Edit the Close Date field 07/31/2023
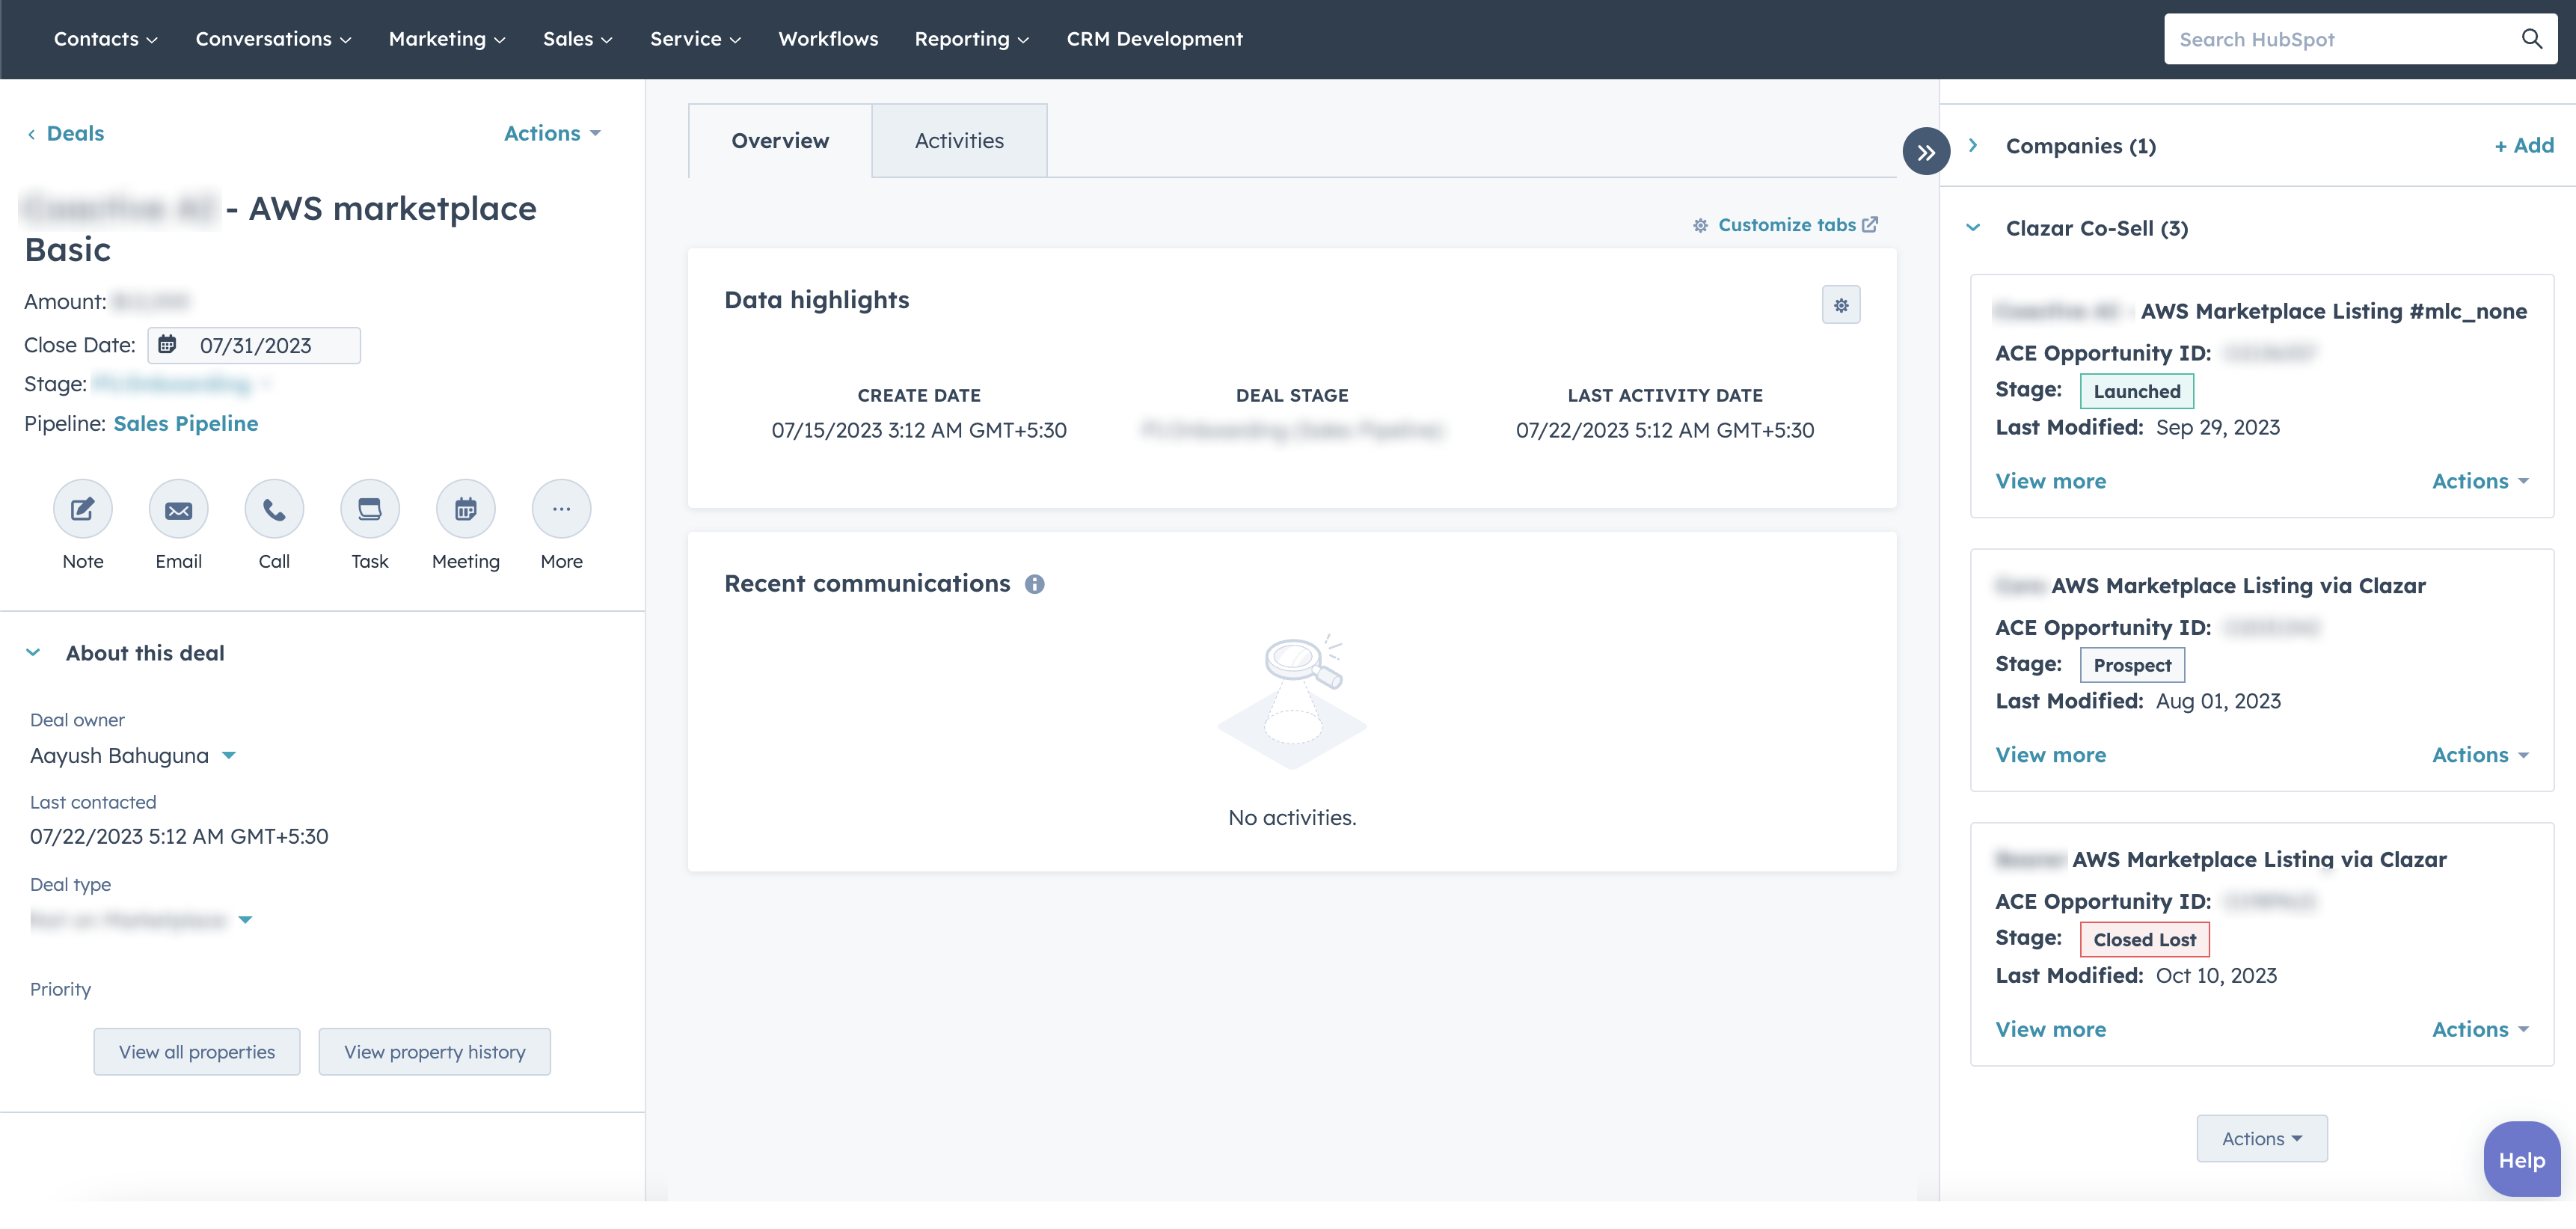Screen dimensions: 2576x1229 coord(254,345)
